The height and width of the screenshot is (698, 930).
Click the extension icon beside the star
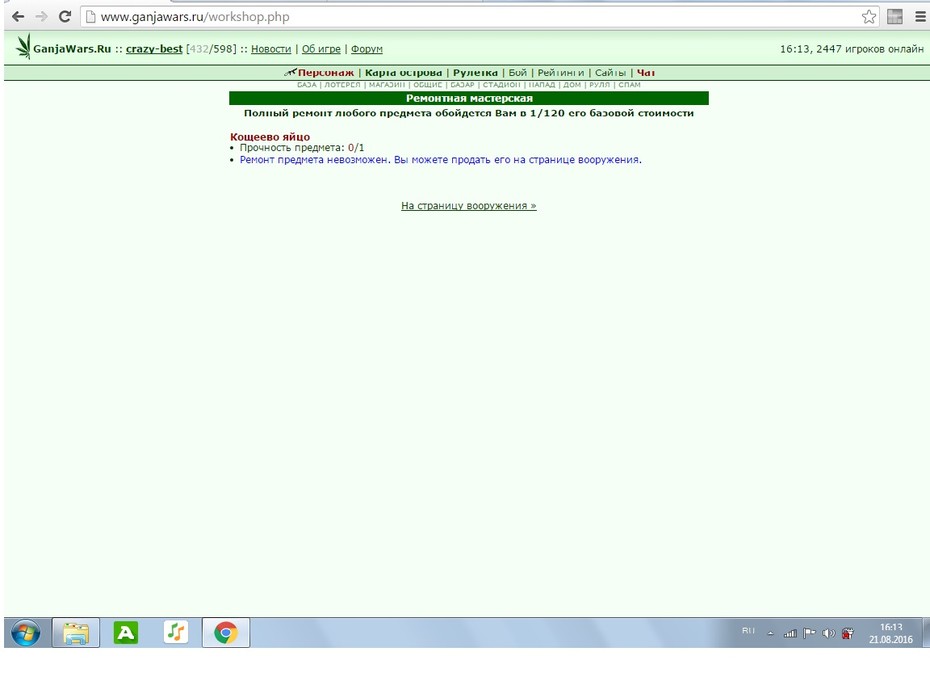point(894,17)
